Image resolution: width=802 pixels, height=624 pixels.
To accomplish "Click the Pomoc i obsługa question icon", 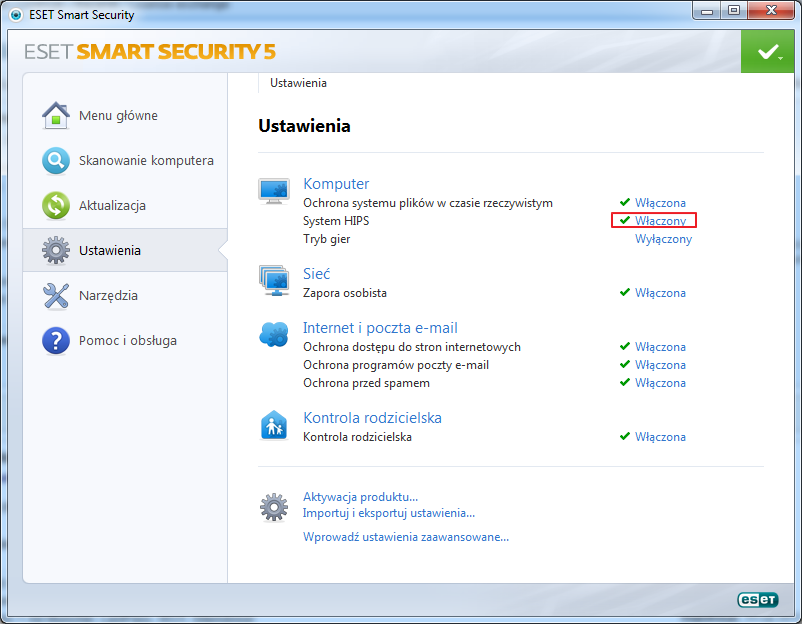I will pyautogui.click(x=56, y=341).
